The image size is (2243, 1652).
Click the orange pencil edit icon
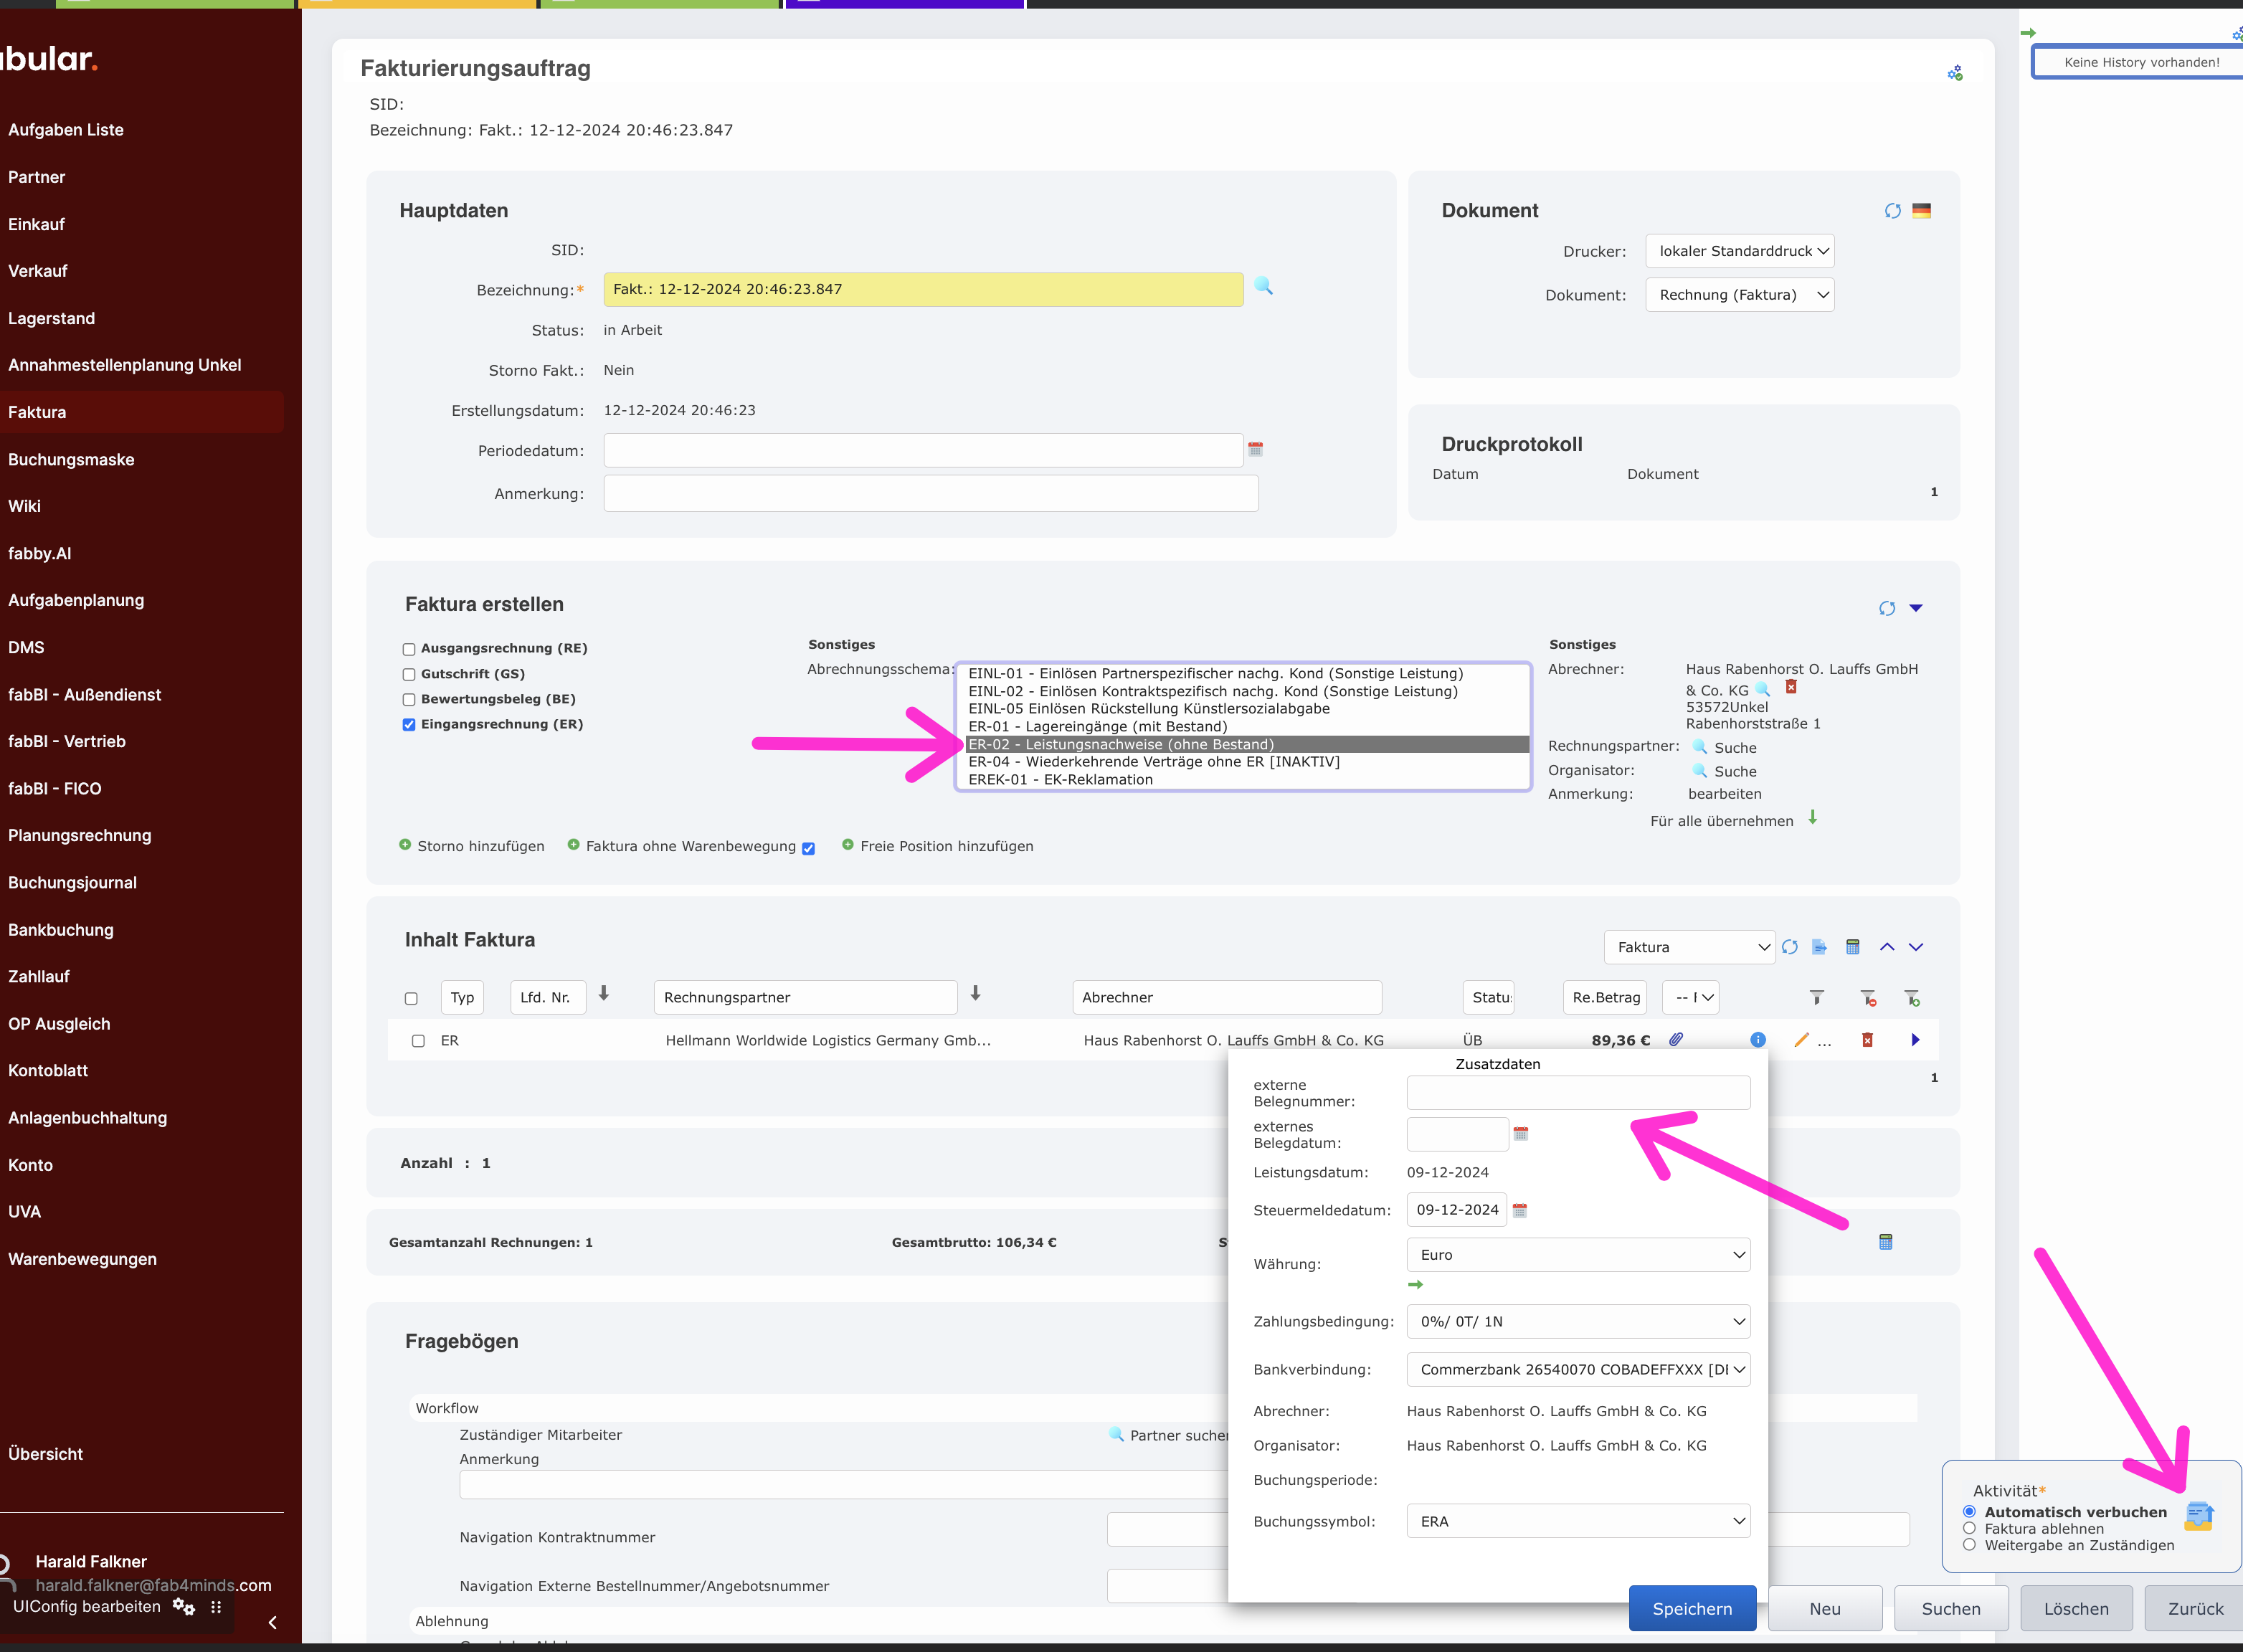[x=1801, y=1040]
